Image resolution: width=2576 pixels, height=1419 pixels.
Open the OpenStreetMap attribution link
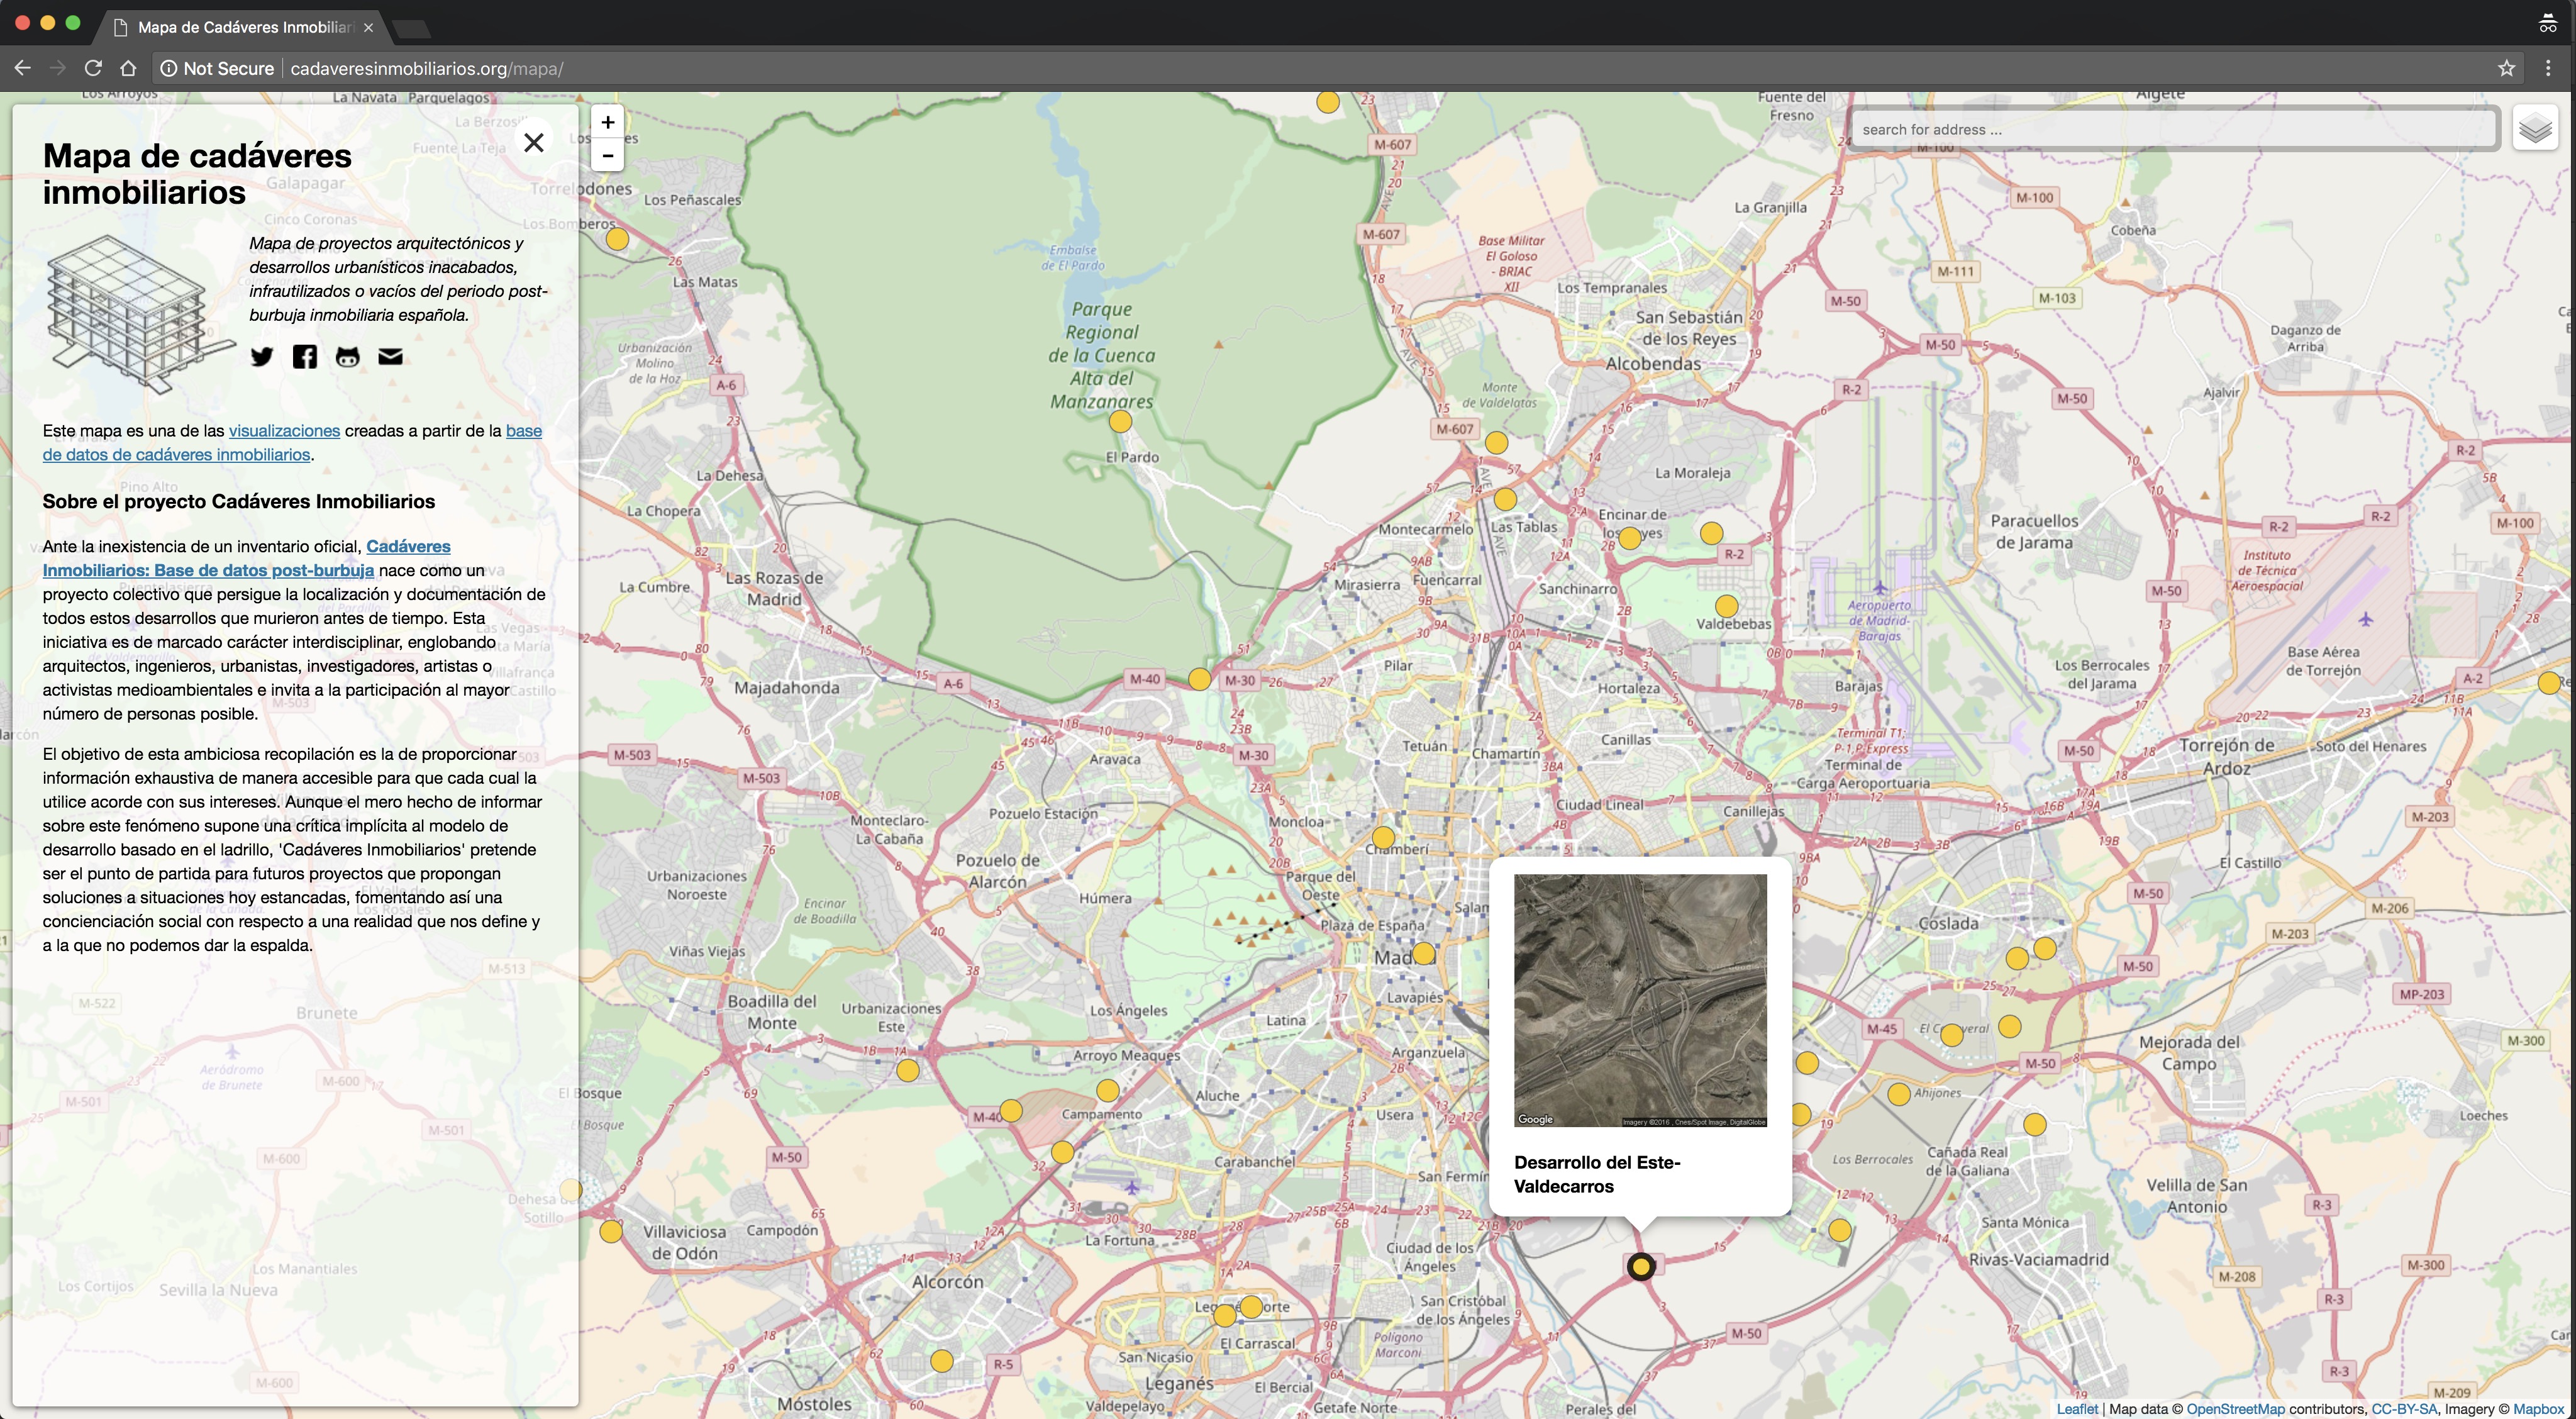pyautogui.click(x=2235, y=1409)
